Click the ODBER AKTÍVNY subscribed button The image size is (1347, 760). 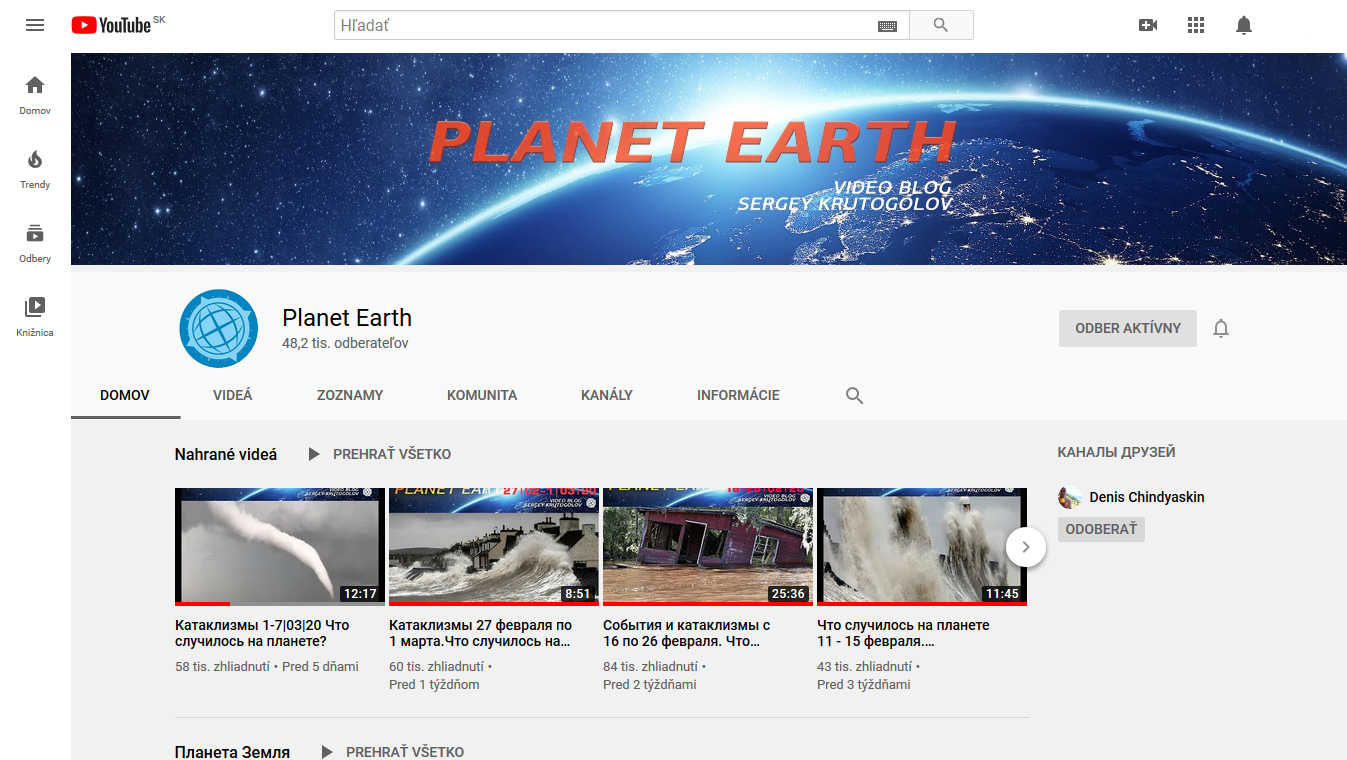1128,328
